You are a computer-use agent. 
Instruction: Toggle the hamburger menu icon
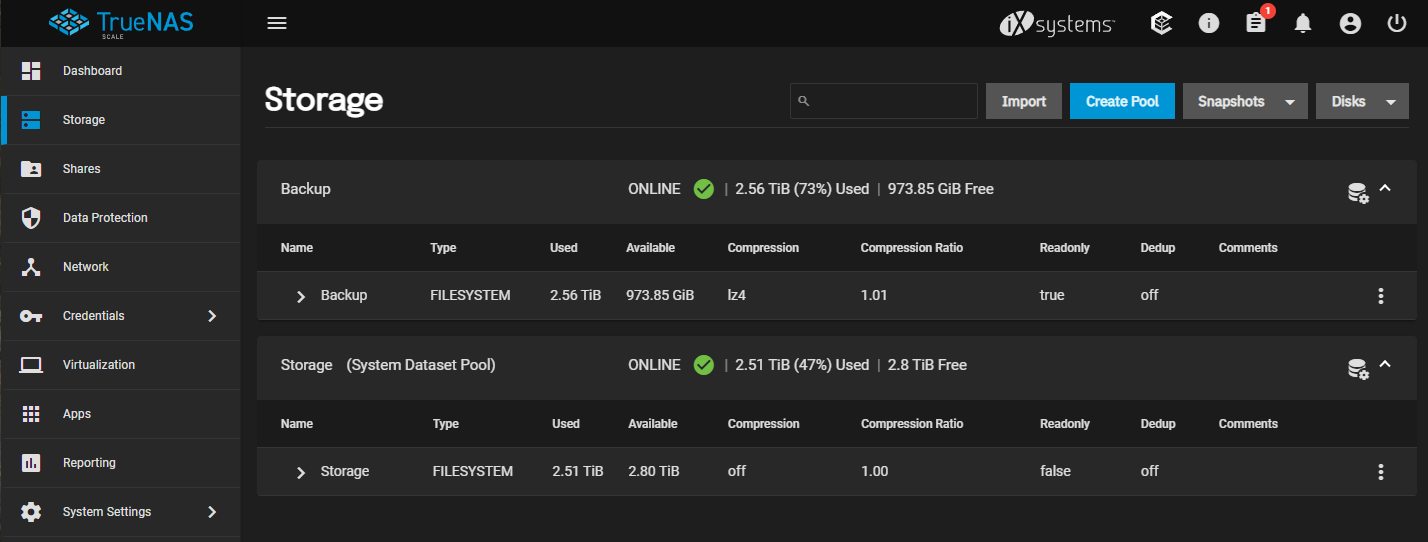pos(277,23)
